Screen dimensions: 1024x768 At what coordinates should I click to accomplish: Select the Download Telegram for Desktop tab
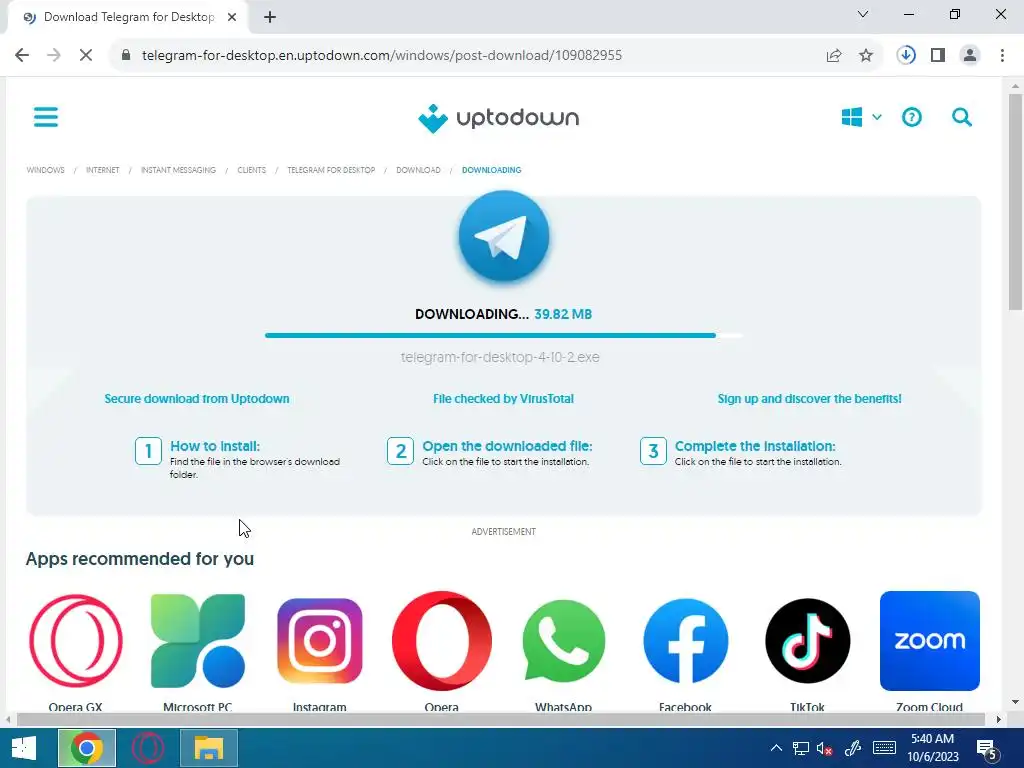pos(128,18)
